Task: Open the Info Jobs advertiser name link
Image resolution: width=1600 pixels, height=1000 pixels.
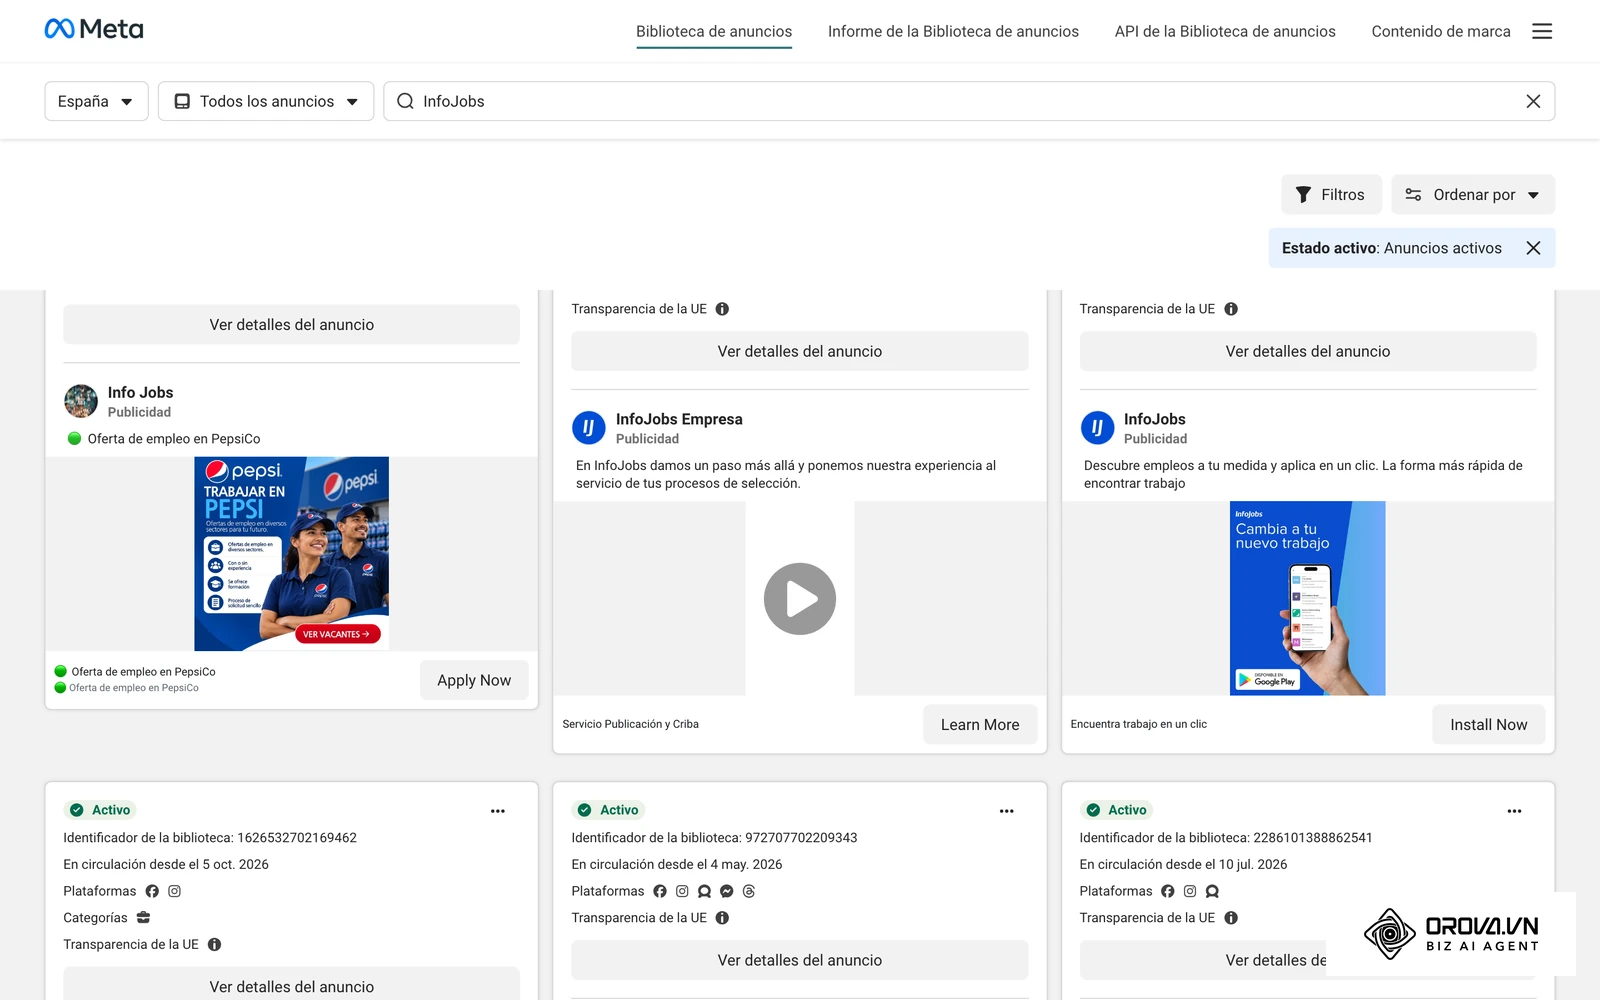Action: click(141, 392)
